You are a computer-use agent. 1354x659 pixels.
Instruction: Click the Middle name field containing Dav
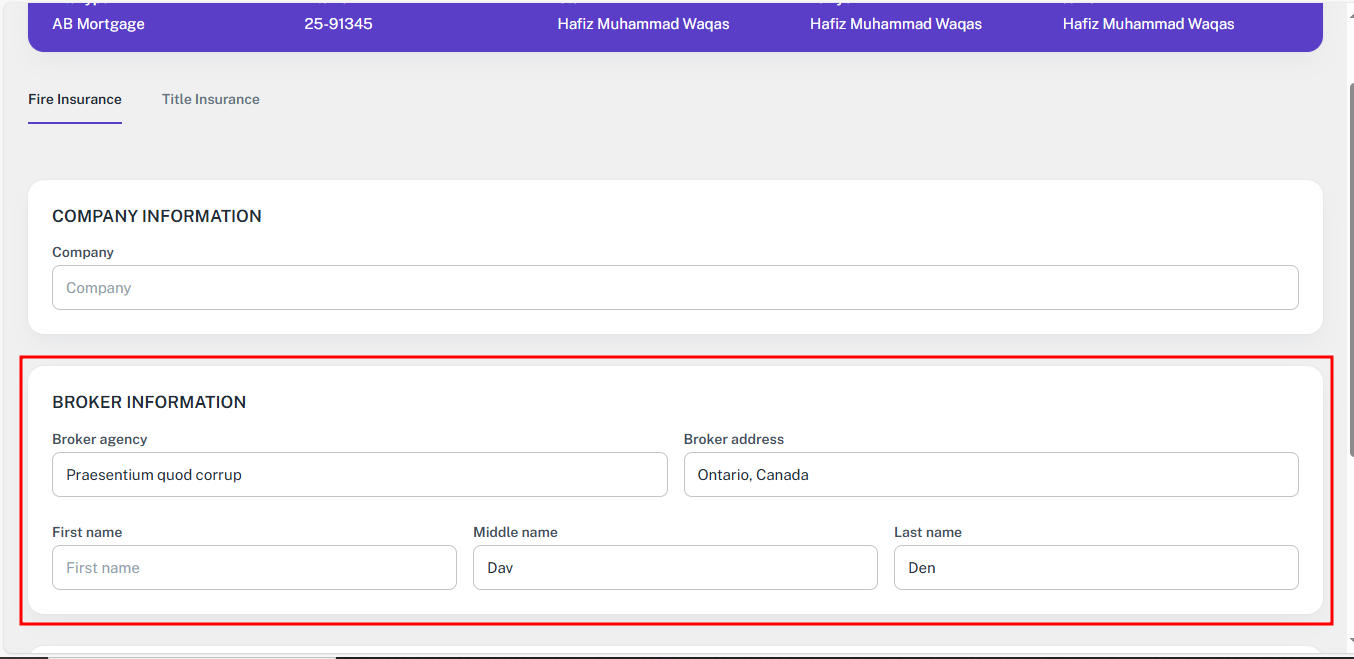675,568
